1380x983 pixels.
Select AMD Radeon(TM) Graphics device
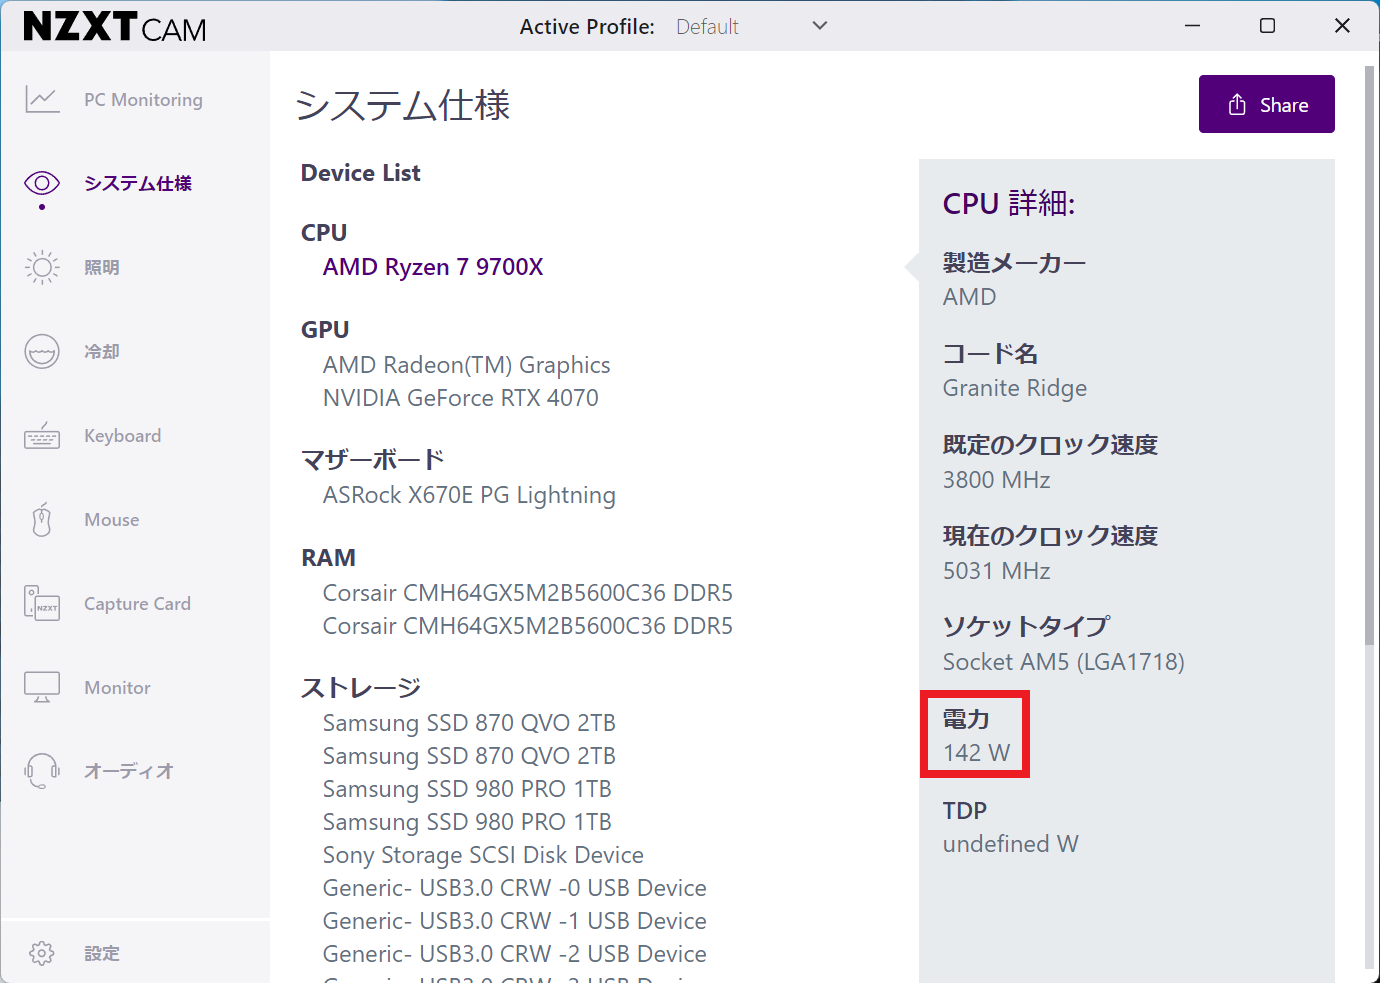tap(466, 365)
